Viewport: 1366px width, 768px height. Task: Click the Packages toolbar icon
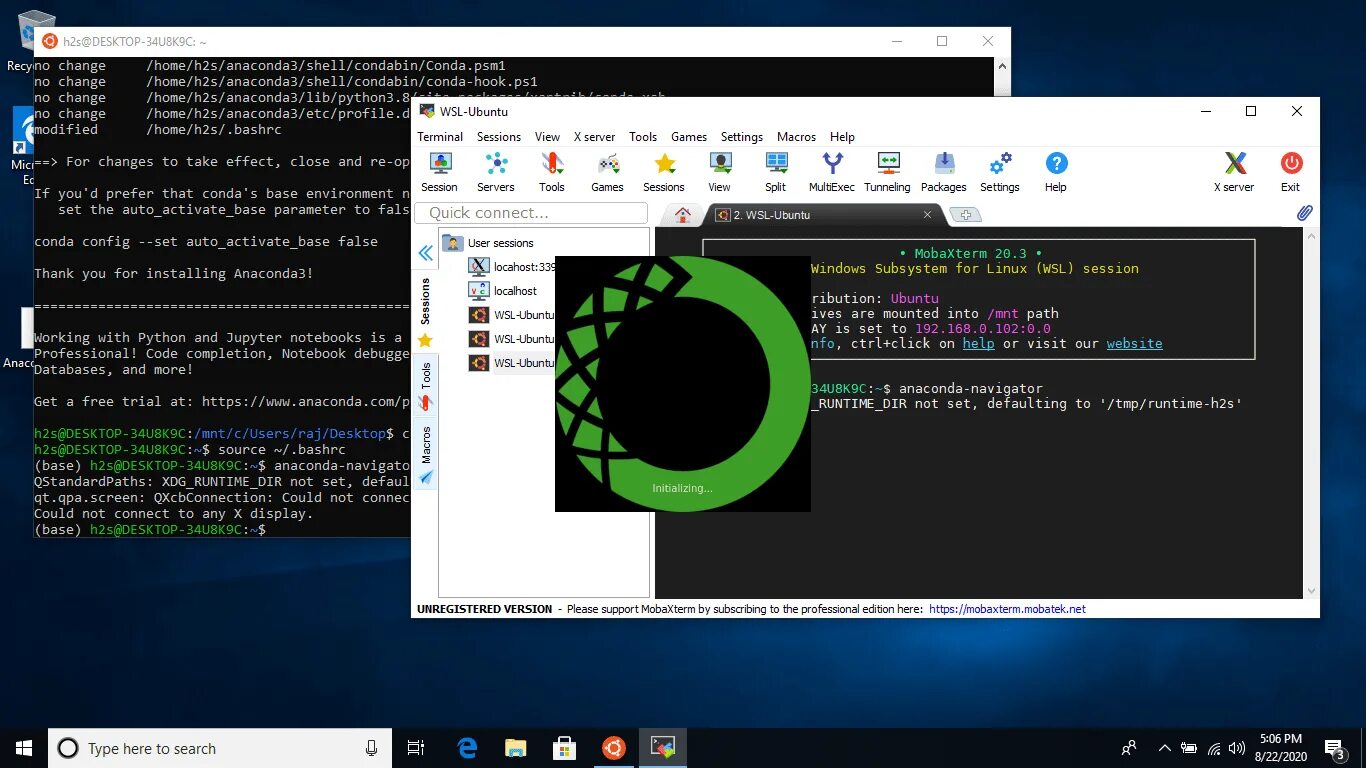pos(944,172)
